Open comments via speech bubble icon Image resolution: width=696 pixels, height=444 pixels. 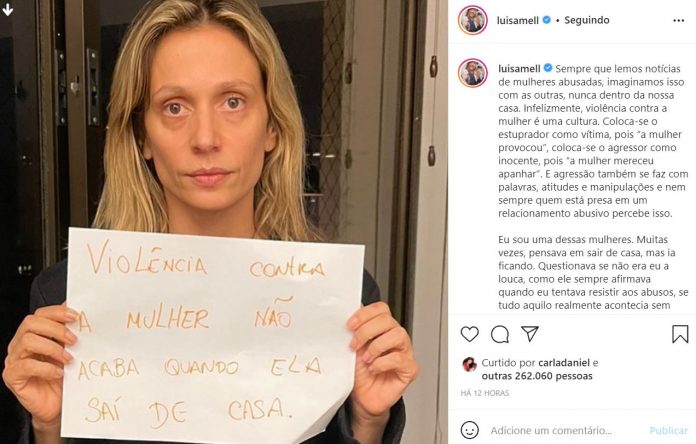pyautogui.click(x=500, y=334)
